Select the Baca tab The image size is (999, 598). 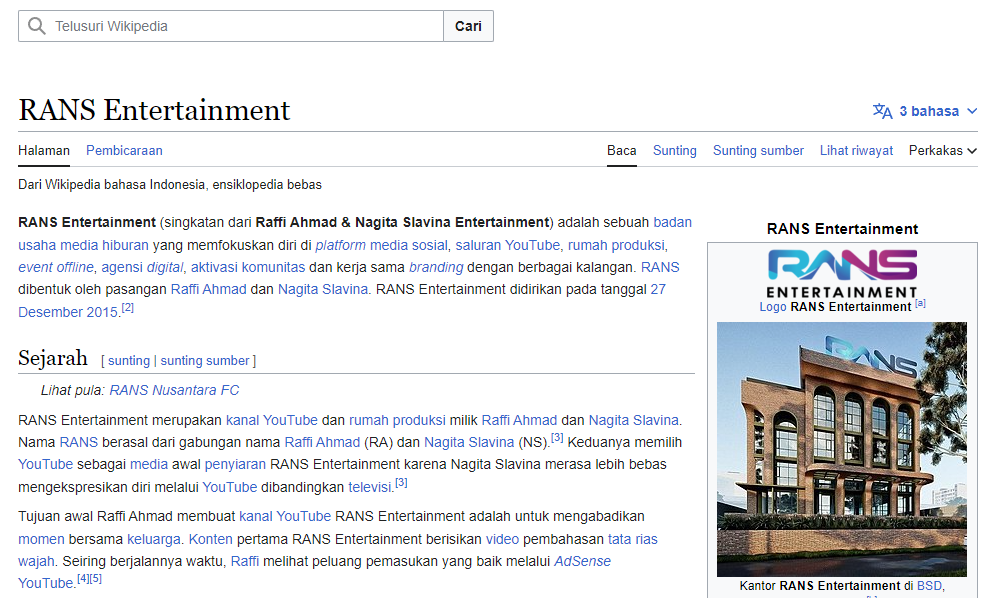(621, 151)
